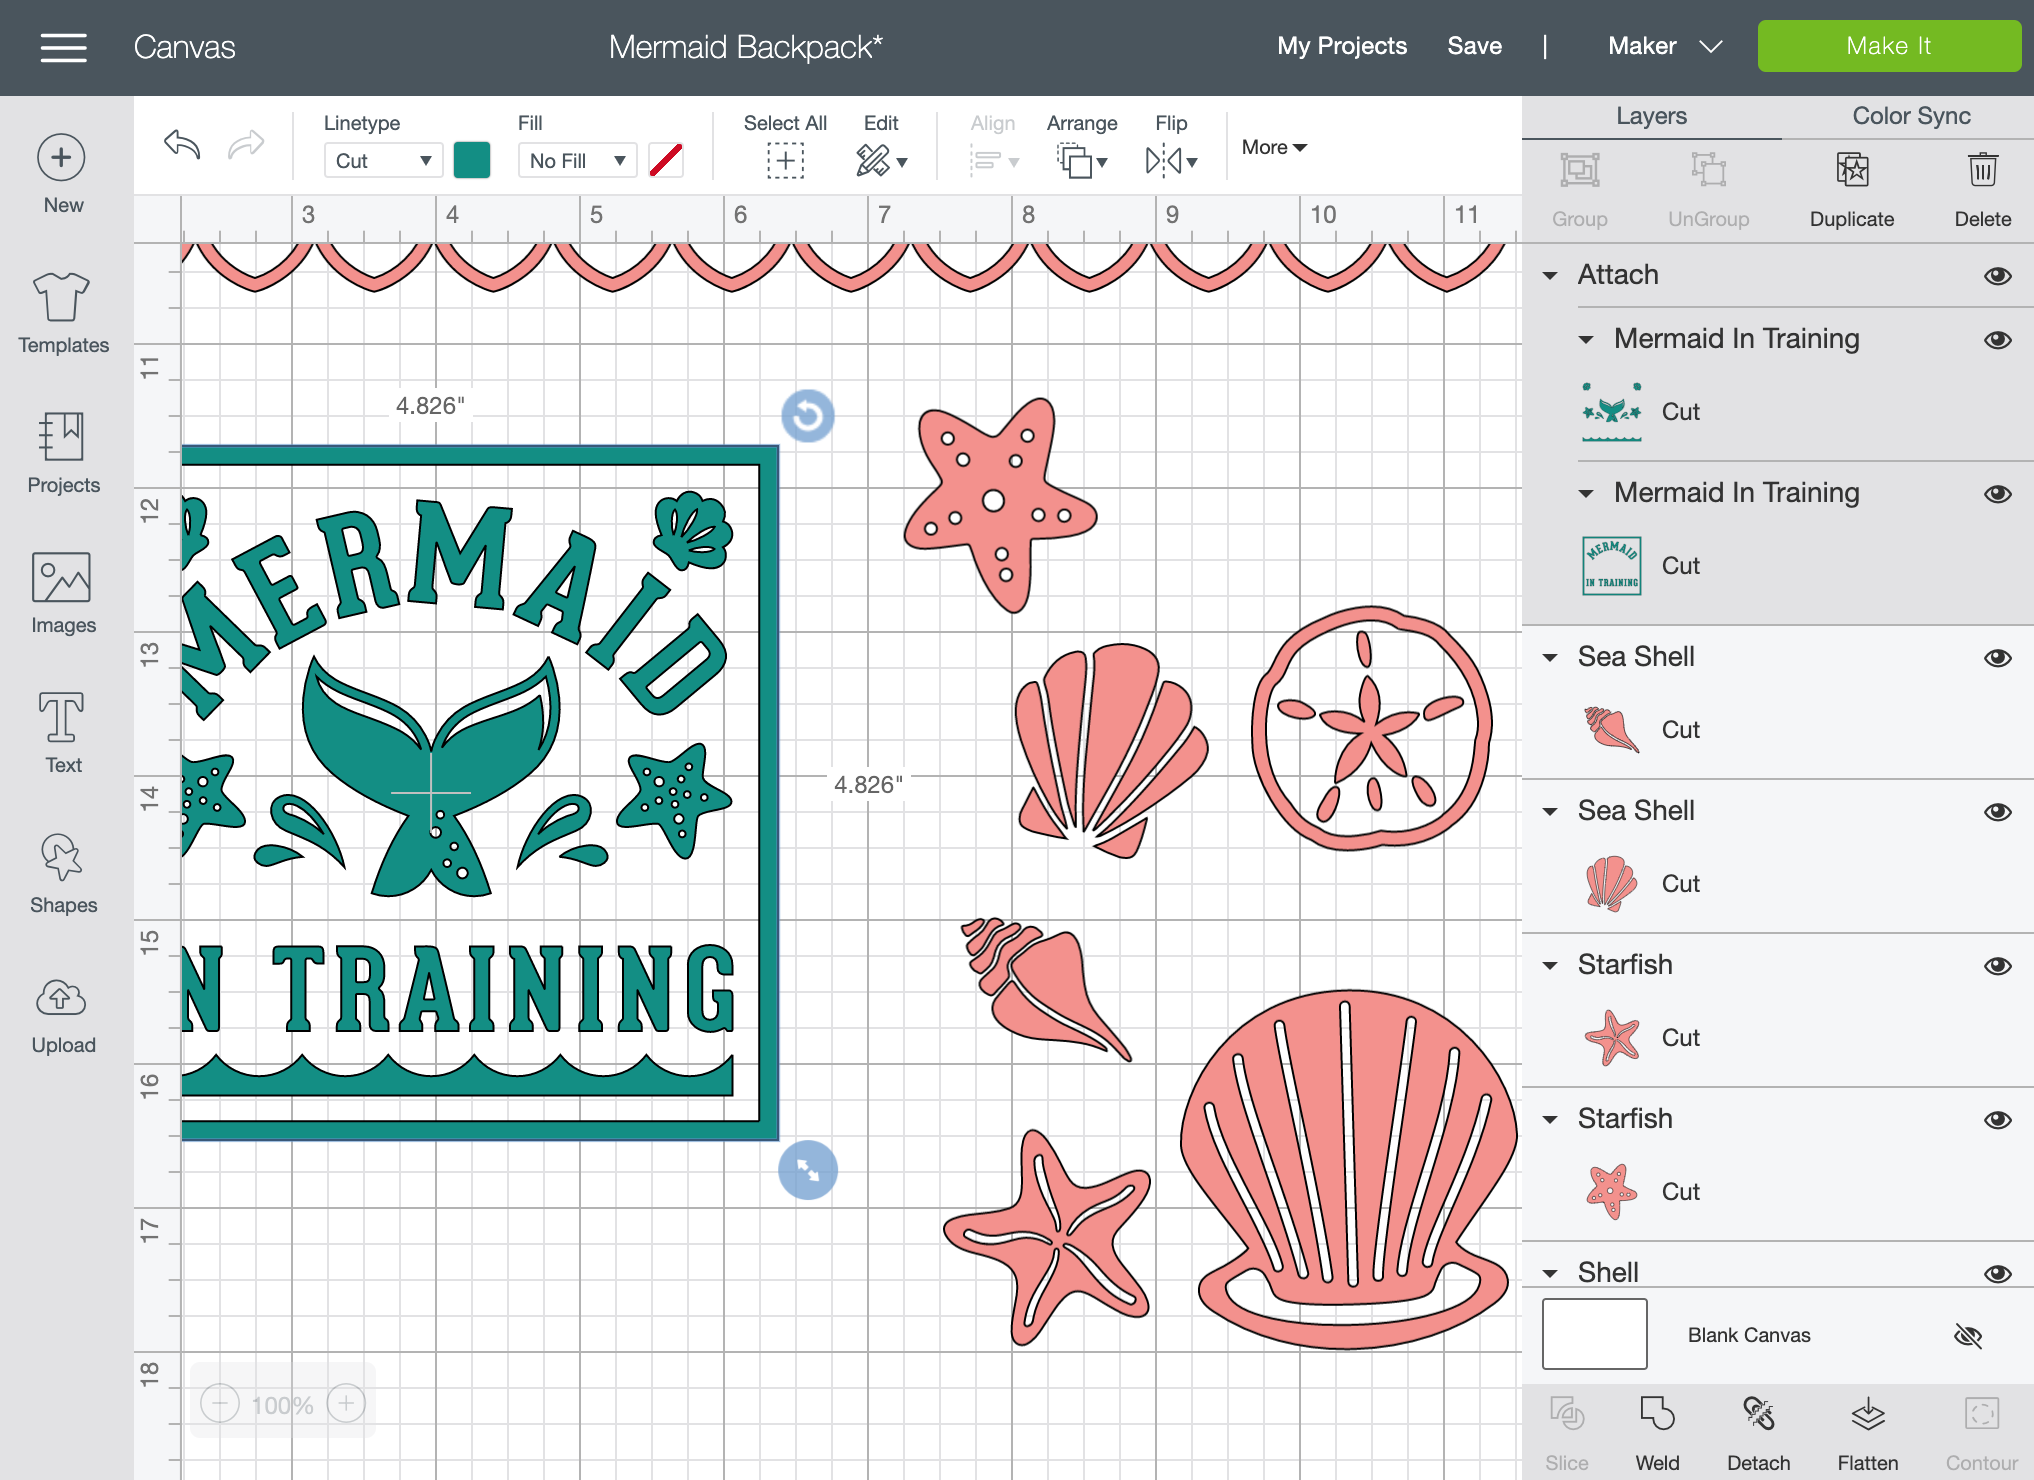Open the Arrange options icon
The width and height of the screenshot is (2034, 1480).
(1082, 160)
